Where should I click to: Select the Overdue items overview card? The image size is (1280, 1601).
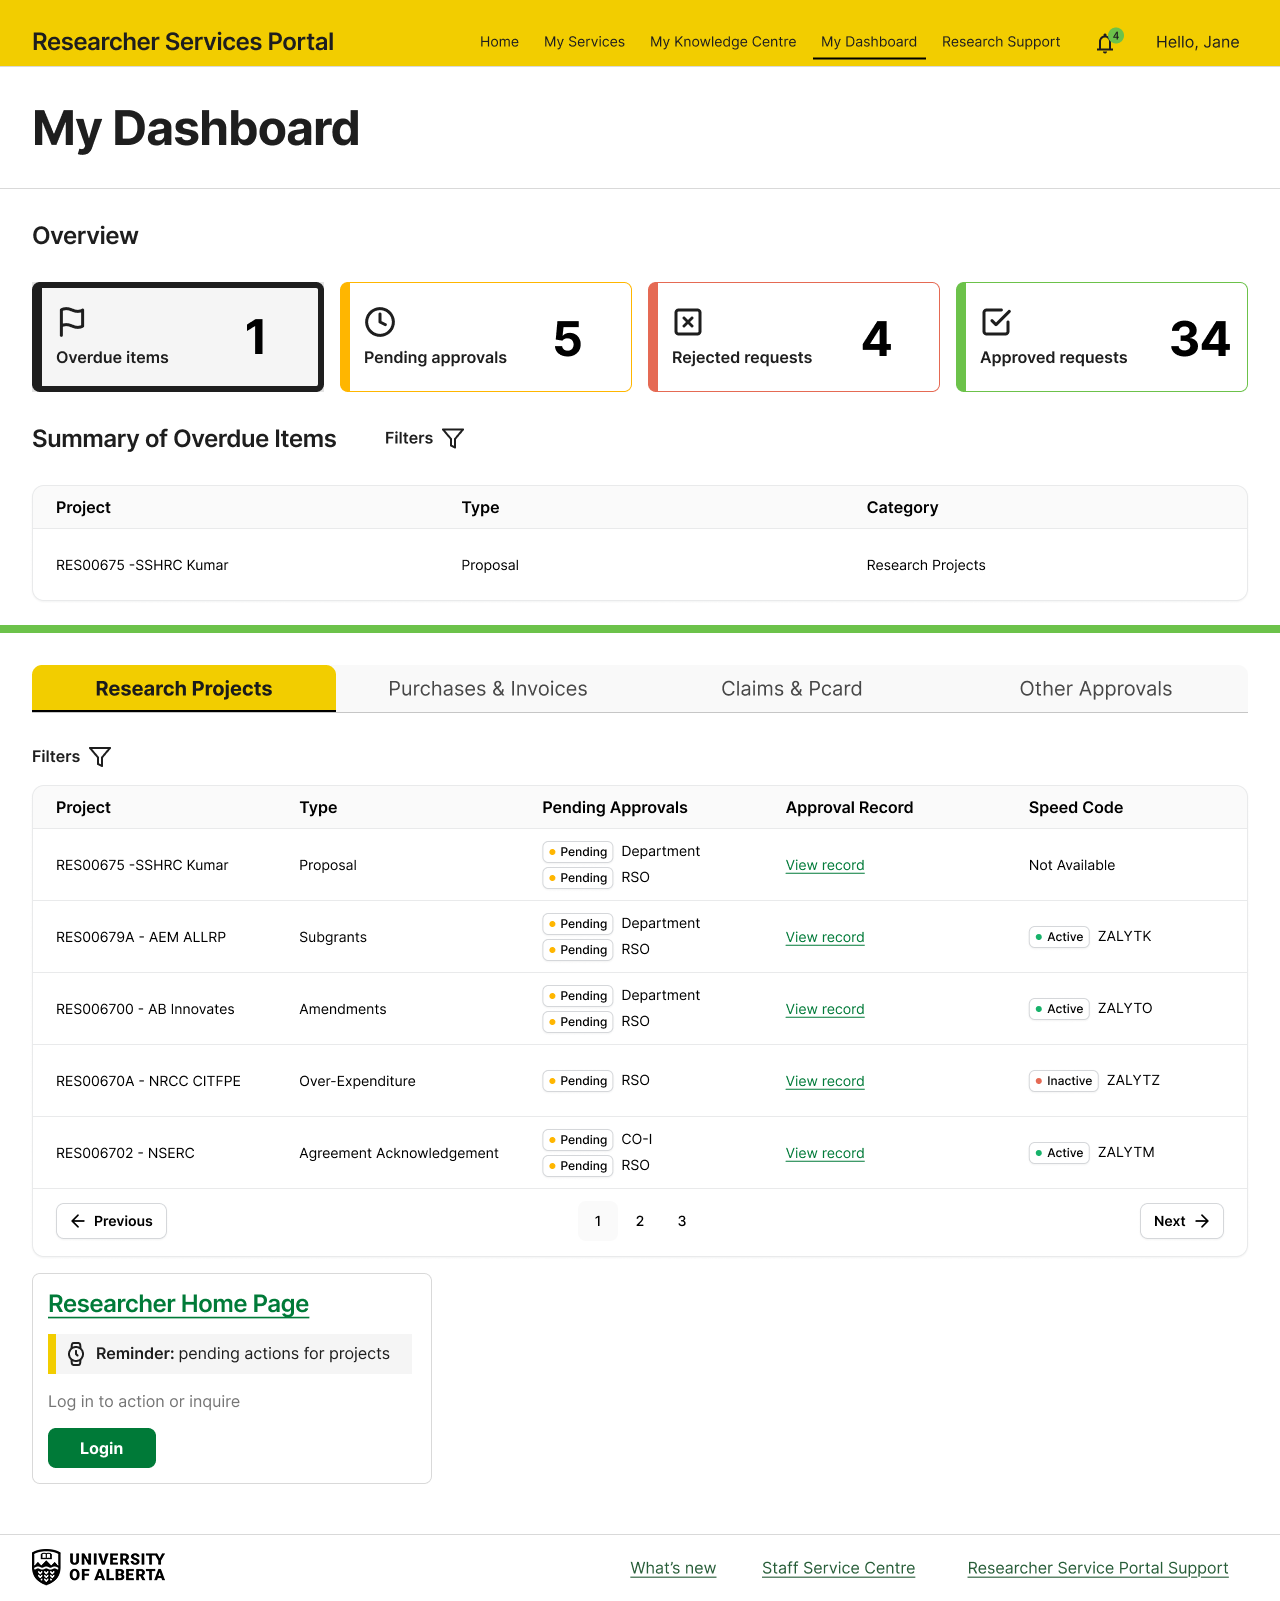[x=178, y=337]
